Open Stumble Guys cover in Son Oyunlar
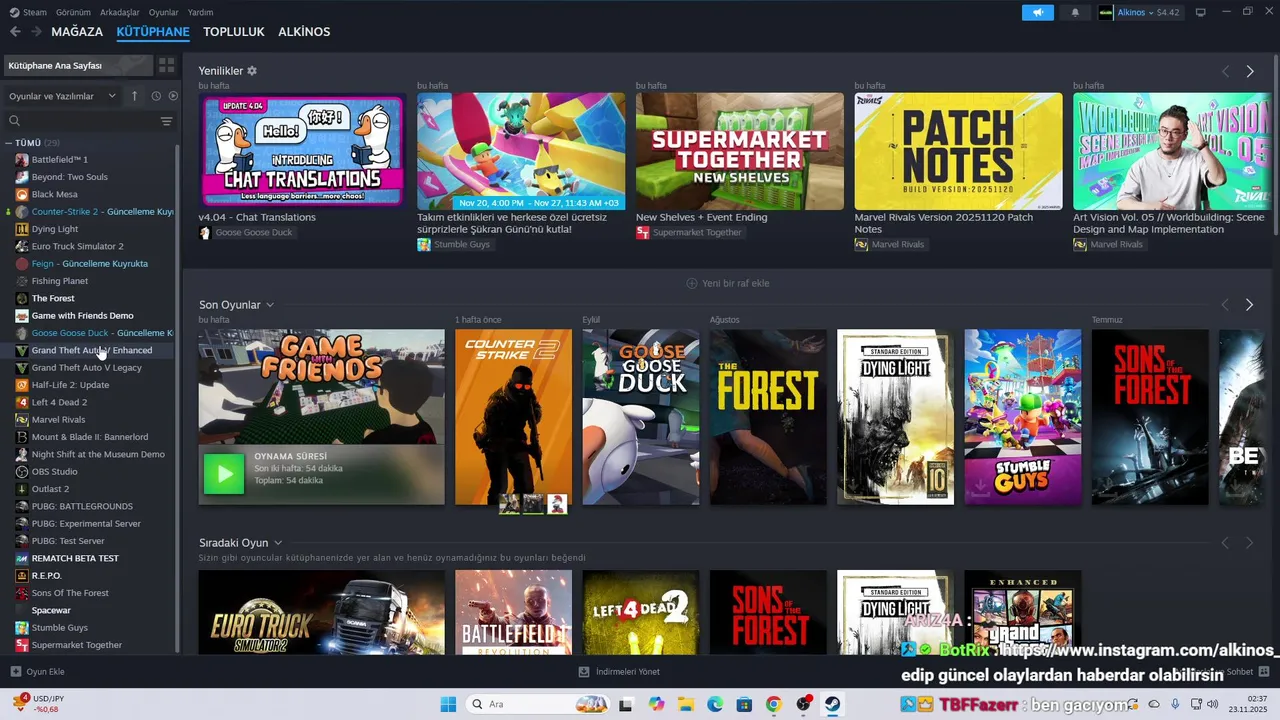The image size is (1280, 720). click(x=1022, y=417)
